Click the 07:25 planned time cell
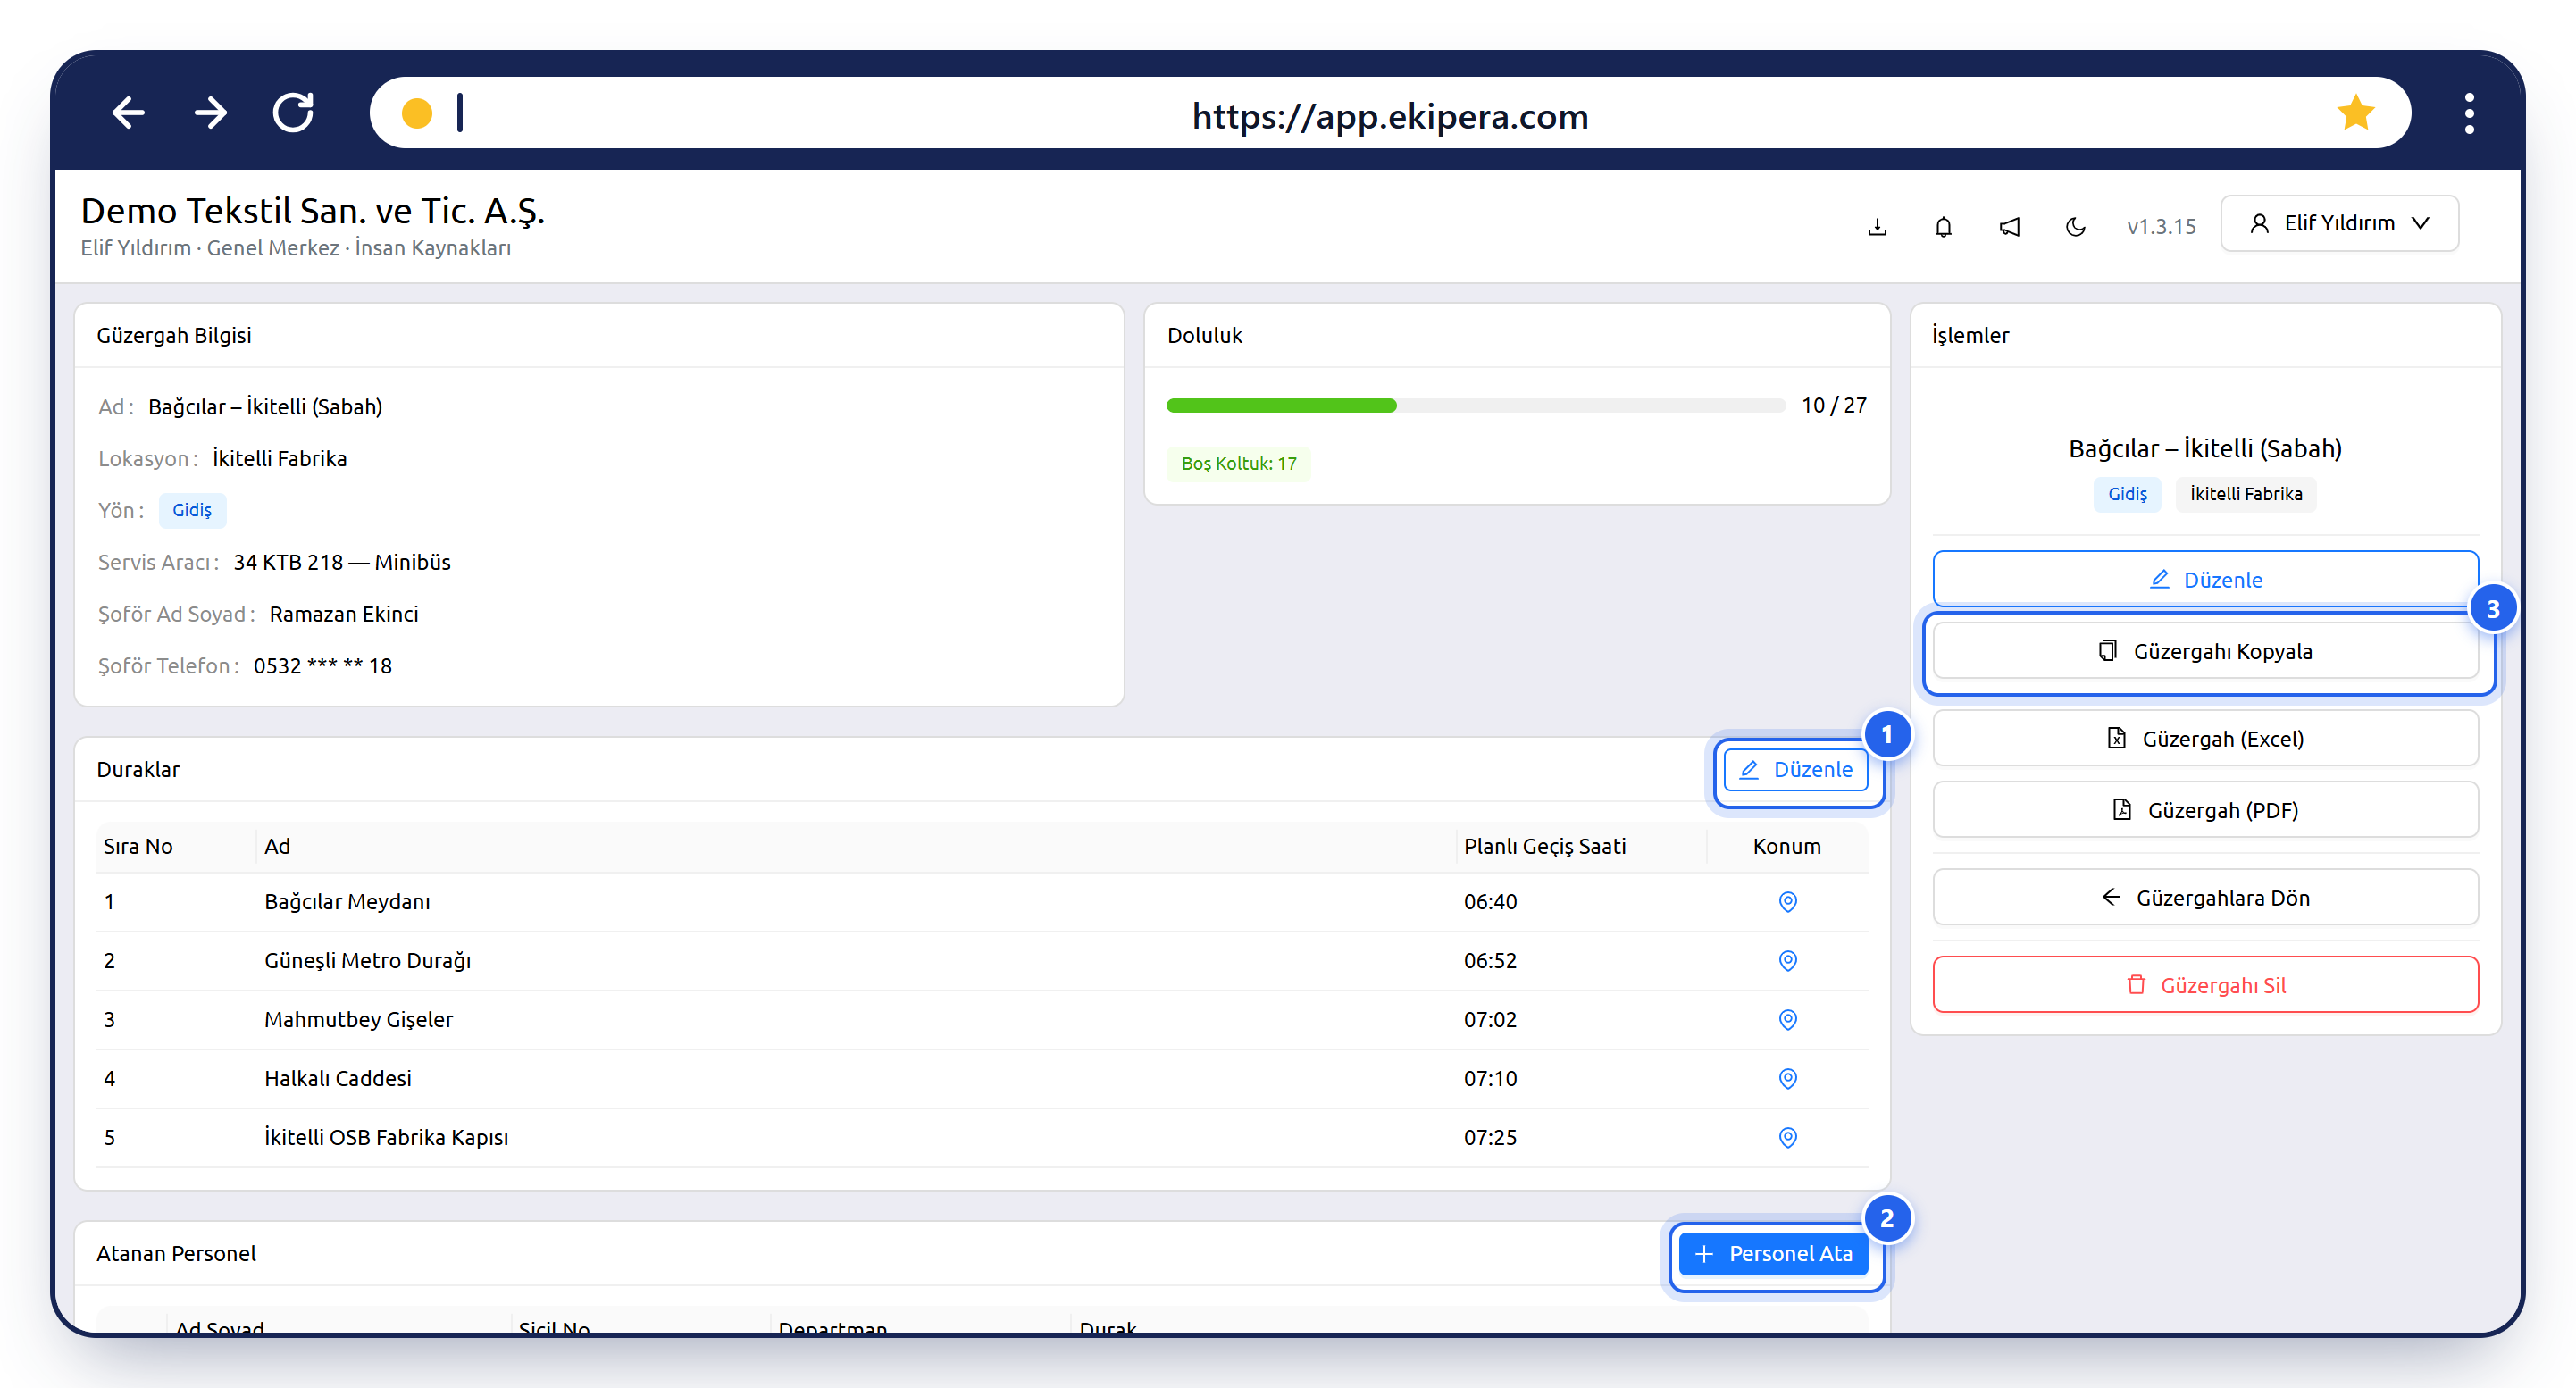The image size is (2576, 1388). [x=1490, y=1138]
